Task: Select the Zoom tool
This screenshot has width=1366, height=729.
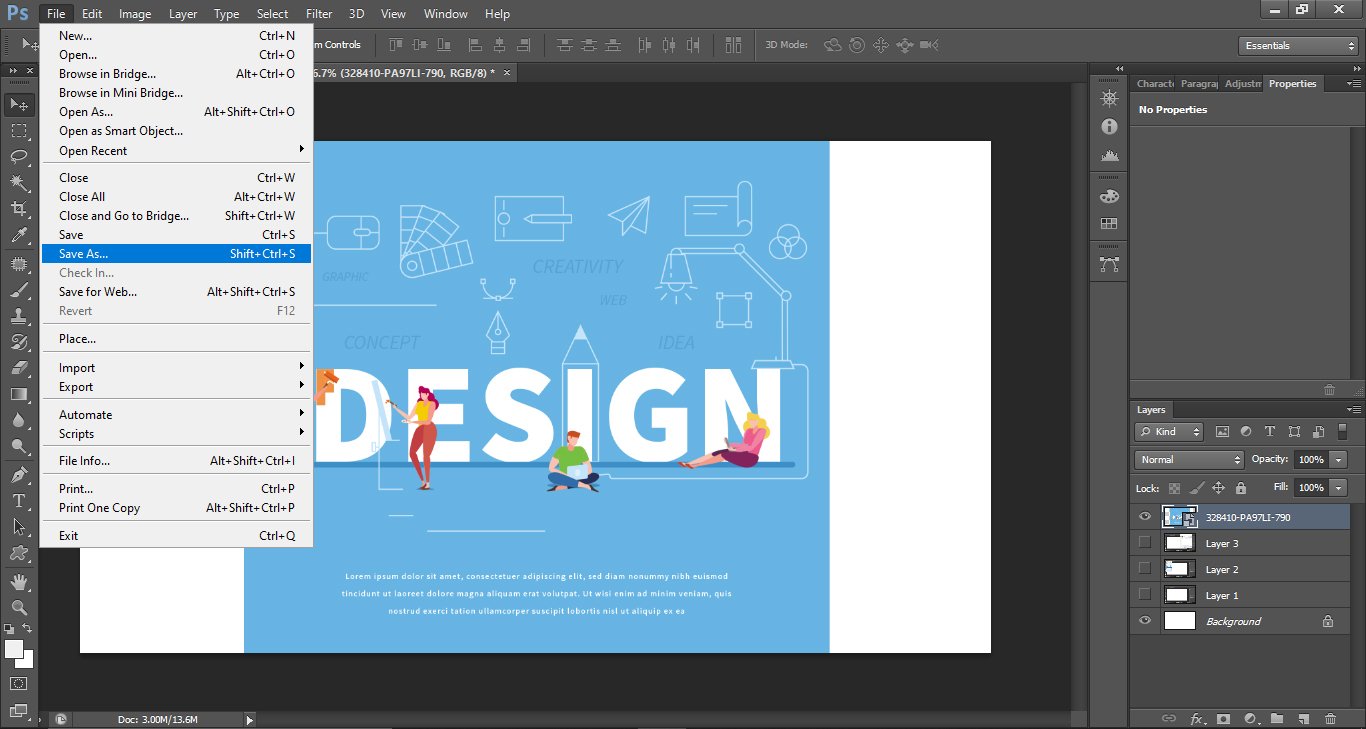Action: click(x=18, y=608)
